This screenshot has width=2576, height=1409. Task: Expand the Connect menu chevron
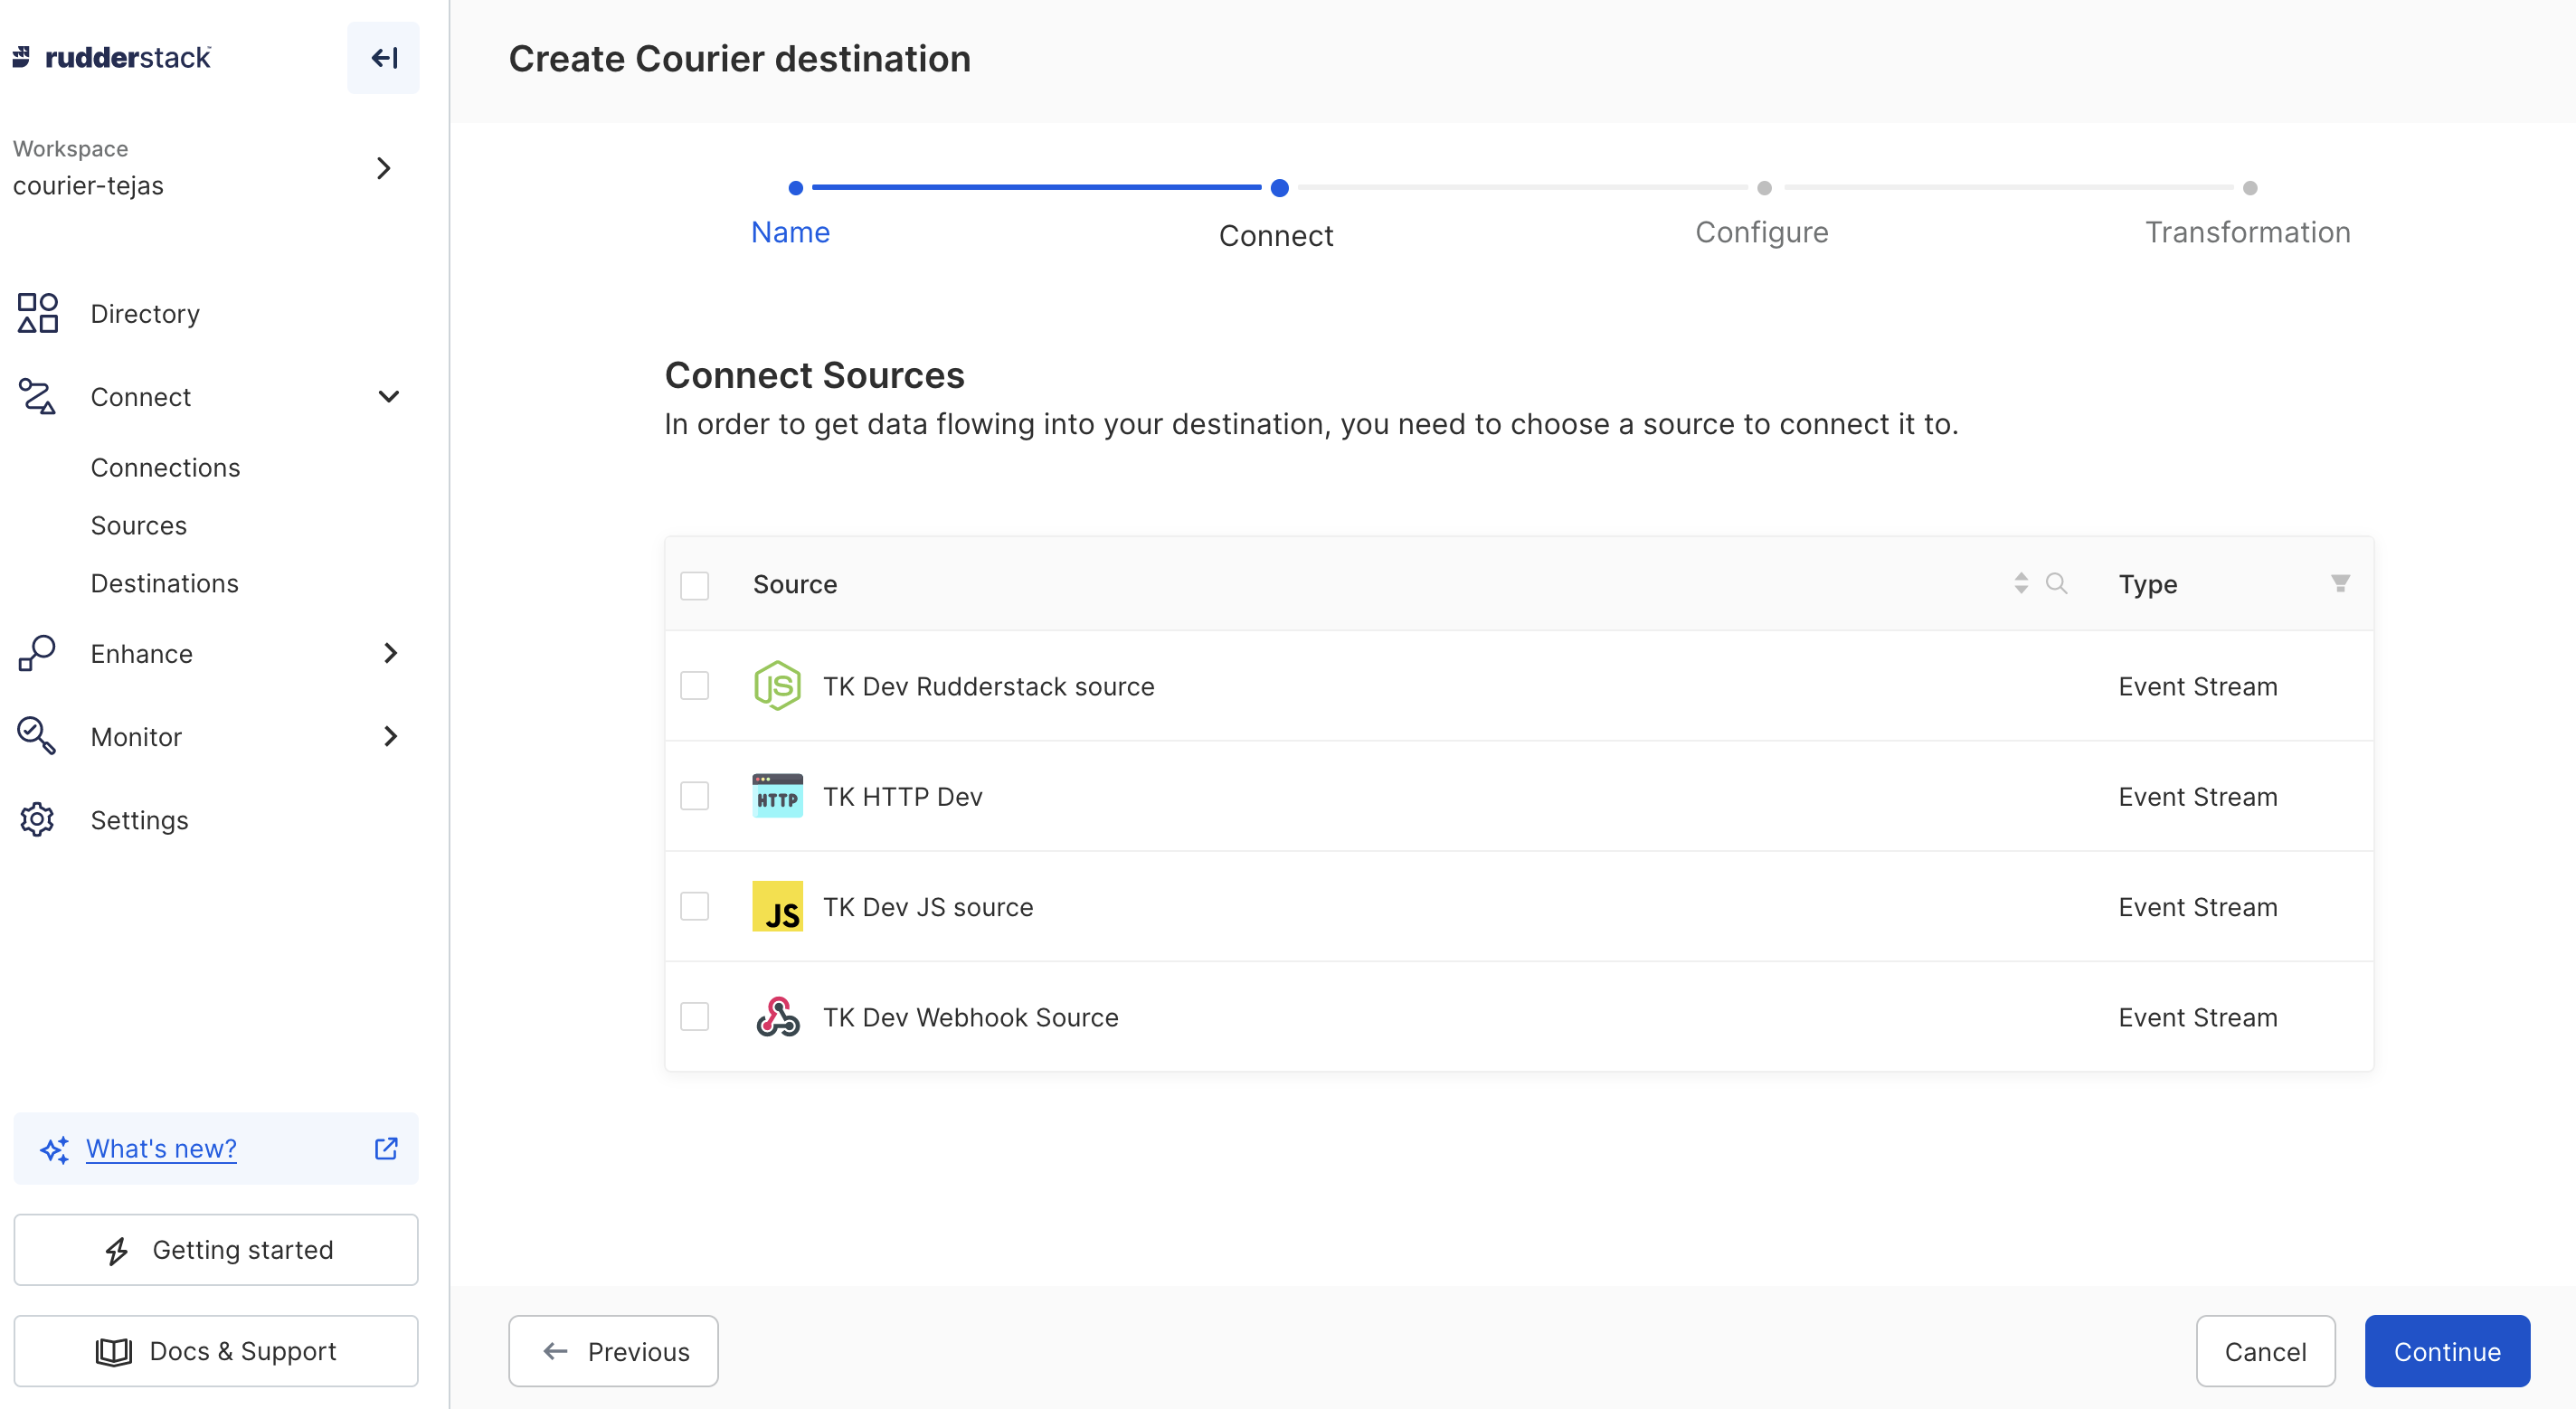pos(389,396)
